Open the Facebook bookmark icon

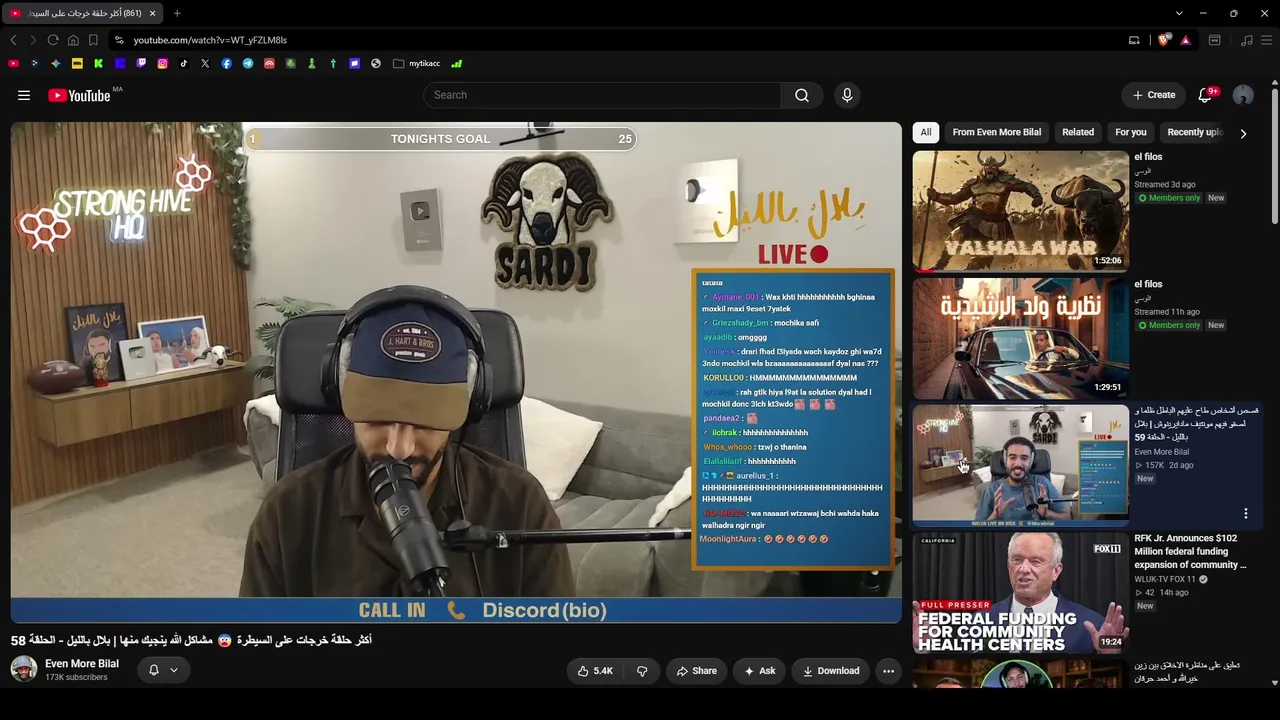tap(226, 63)
